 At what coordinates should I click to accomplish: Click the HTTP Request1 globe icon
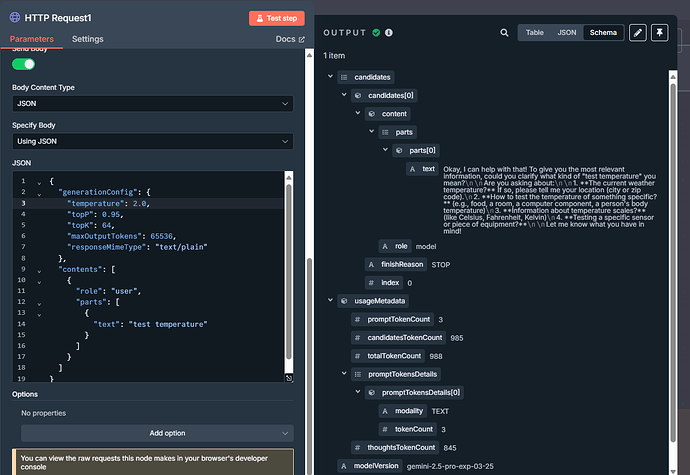point(15,18)
